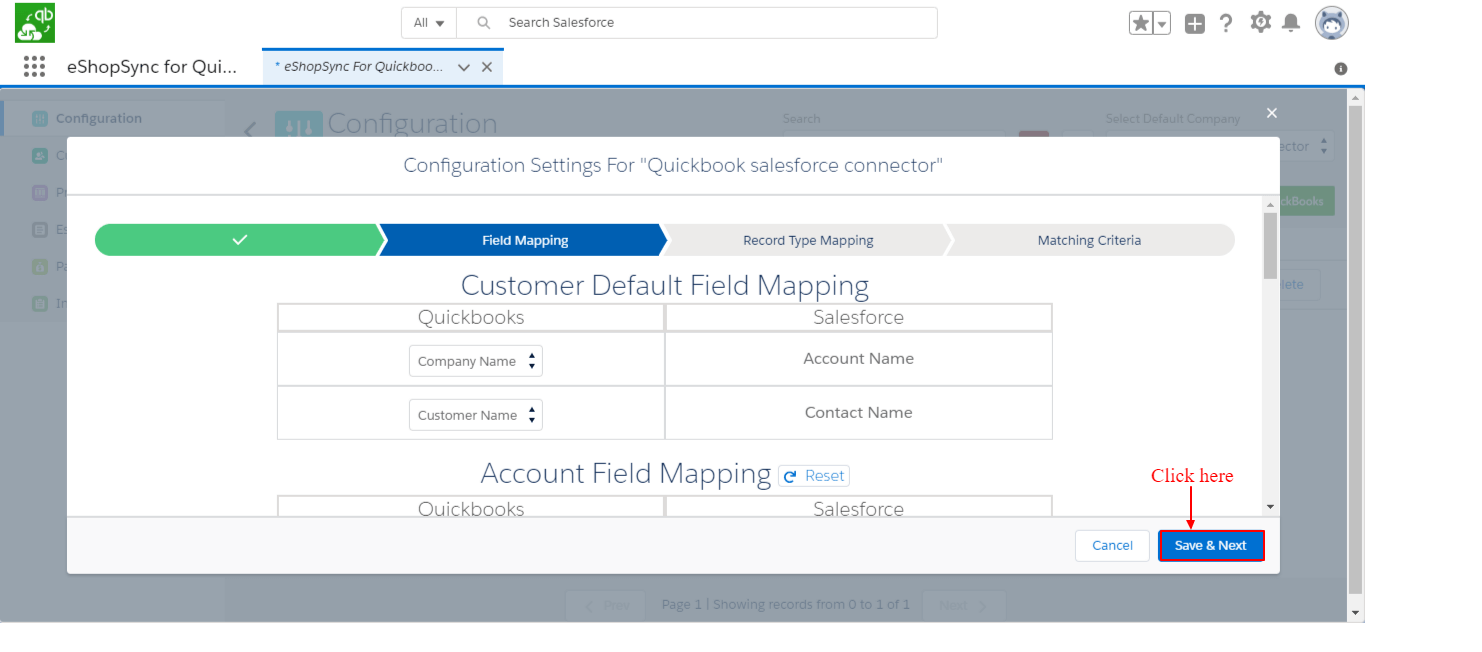Viewport: 1482px width, 652px height.
Task: Open the Help question mark icon
Action: [1226, 23]
